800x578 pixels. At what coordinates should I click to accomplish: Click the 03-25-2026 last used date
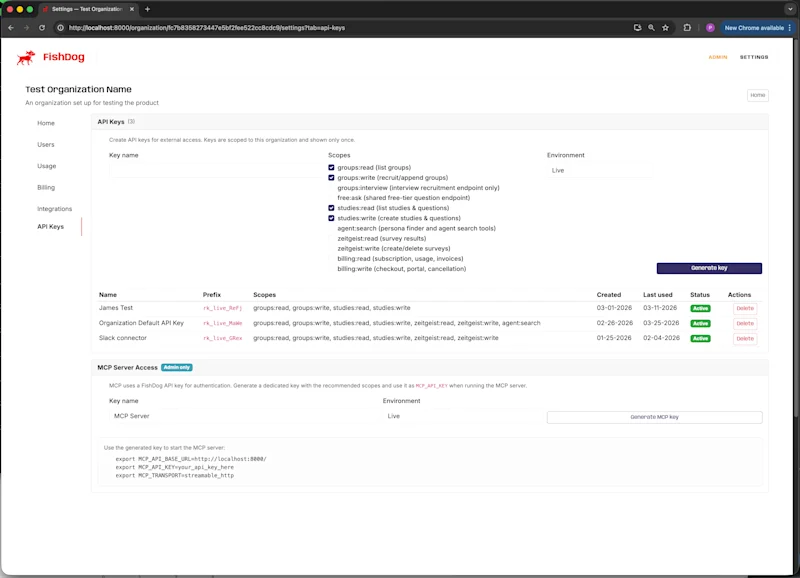point(661,323)
